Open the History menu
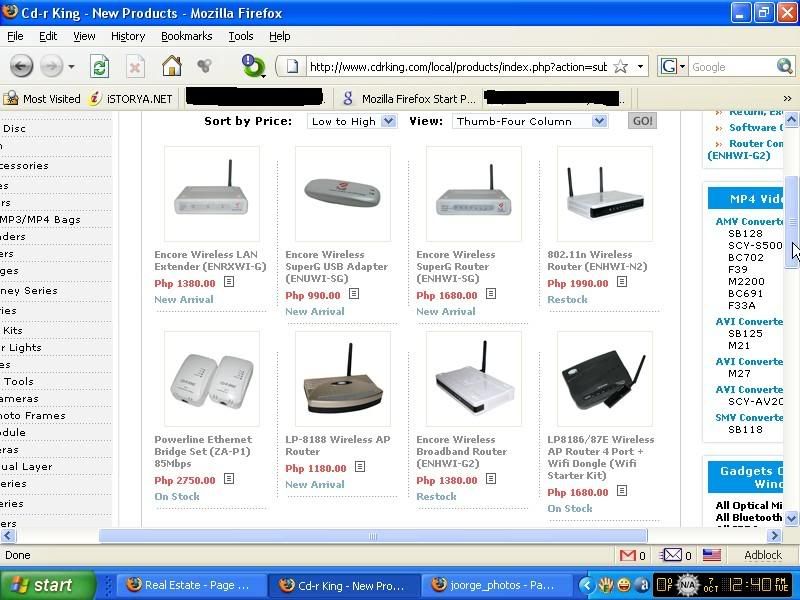This screenshot has height=600, width=800. (x=128, y=36)
